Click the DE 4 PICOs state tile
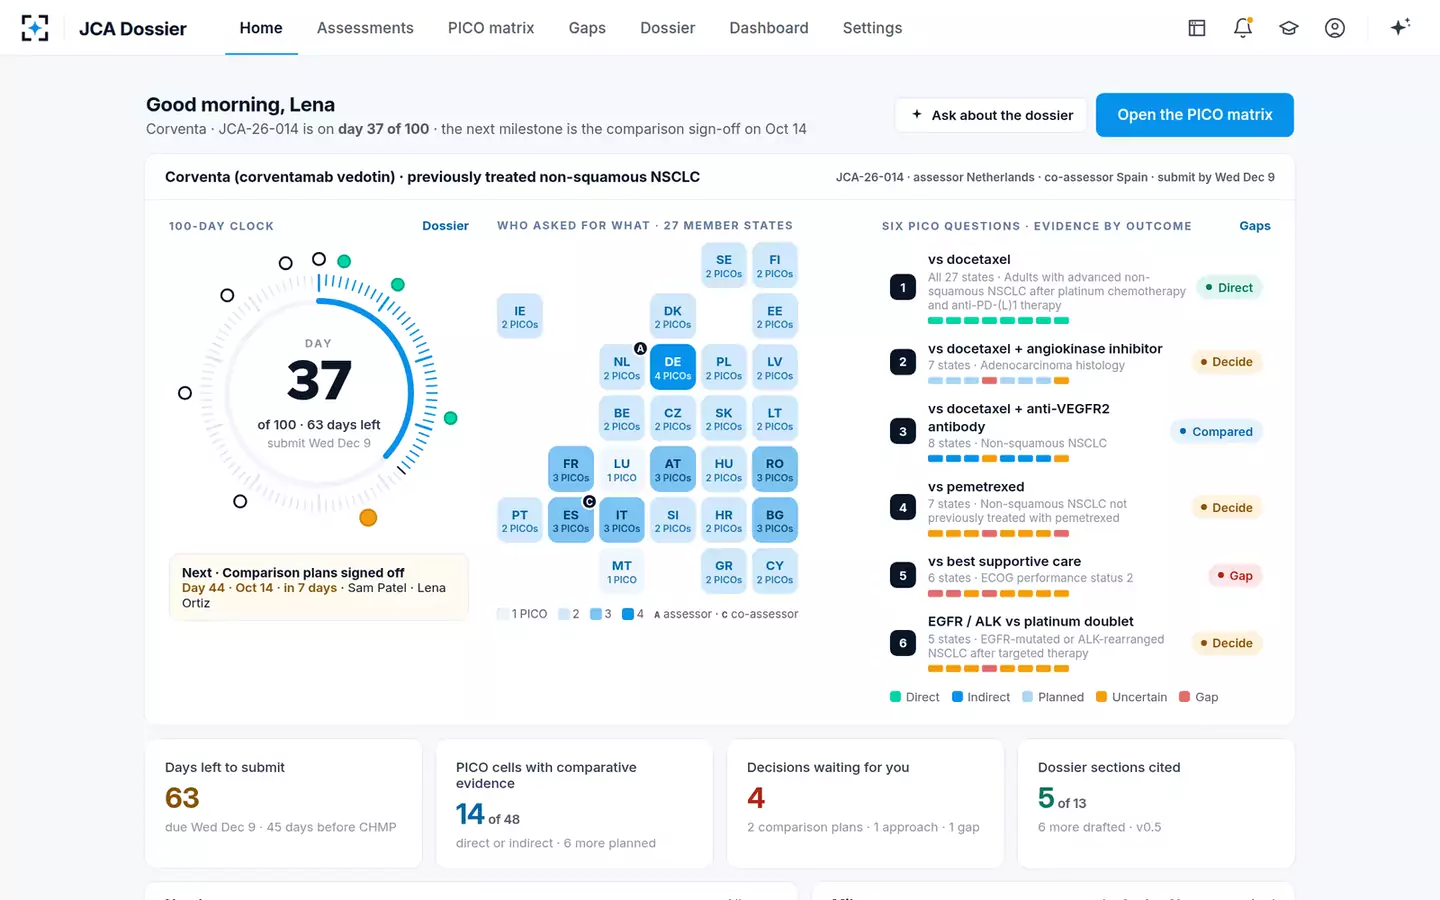The image size is (1440, 900). (x=673, y=368)
